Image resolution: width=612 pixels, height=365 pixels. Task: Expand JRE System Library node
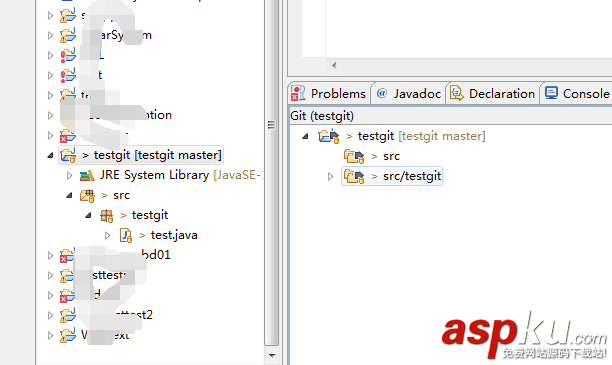coord(69,175)
